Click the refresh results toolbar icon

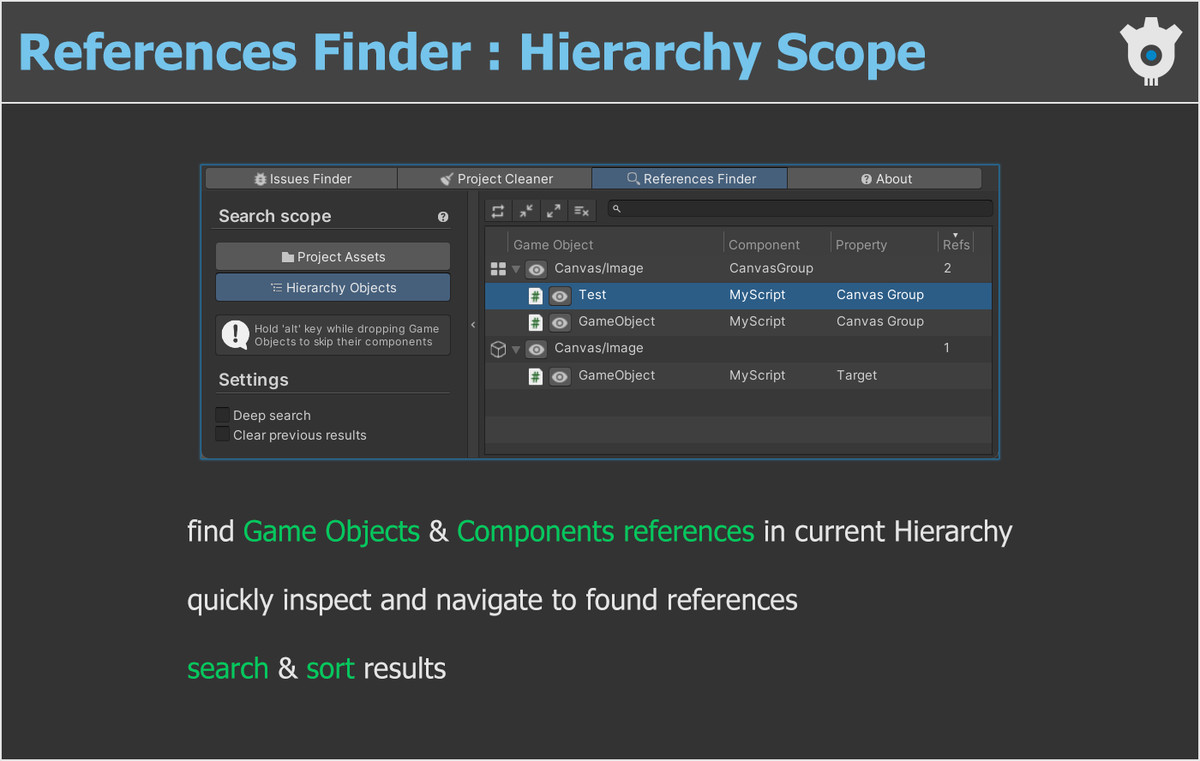tap(498, 210)
